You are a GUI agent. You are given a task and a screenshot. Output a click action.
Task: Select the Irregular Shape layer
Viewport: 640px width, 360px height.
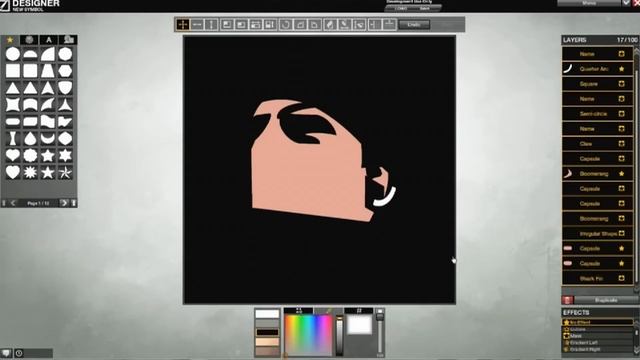tap(598, 233)
